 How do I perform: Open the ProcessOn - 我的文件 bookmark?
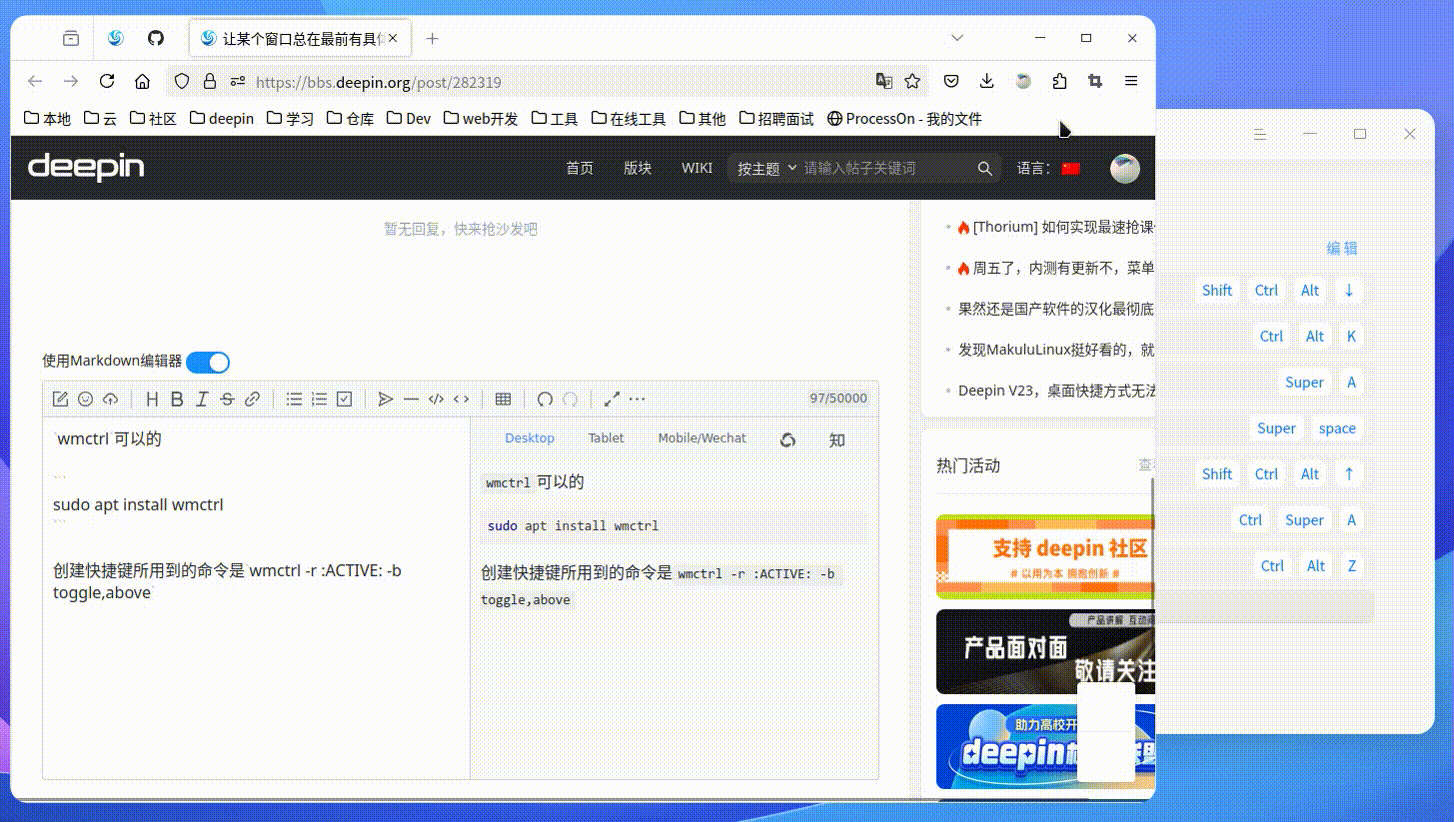point(904,118)
